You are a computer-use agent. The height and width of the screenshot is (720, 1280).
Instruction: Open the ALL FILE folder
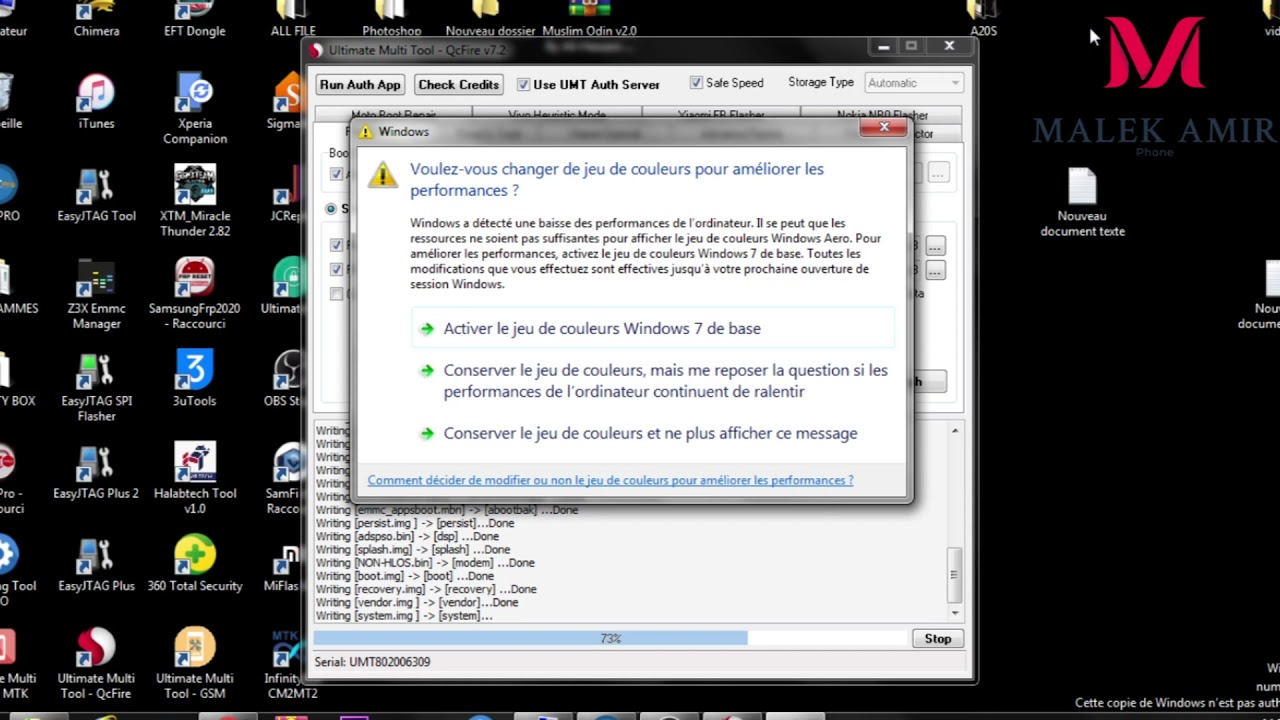click(x=293, y=19)
